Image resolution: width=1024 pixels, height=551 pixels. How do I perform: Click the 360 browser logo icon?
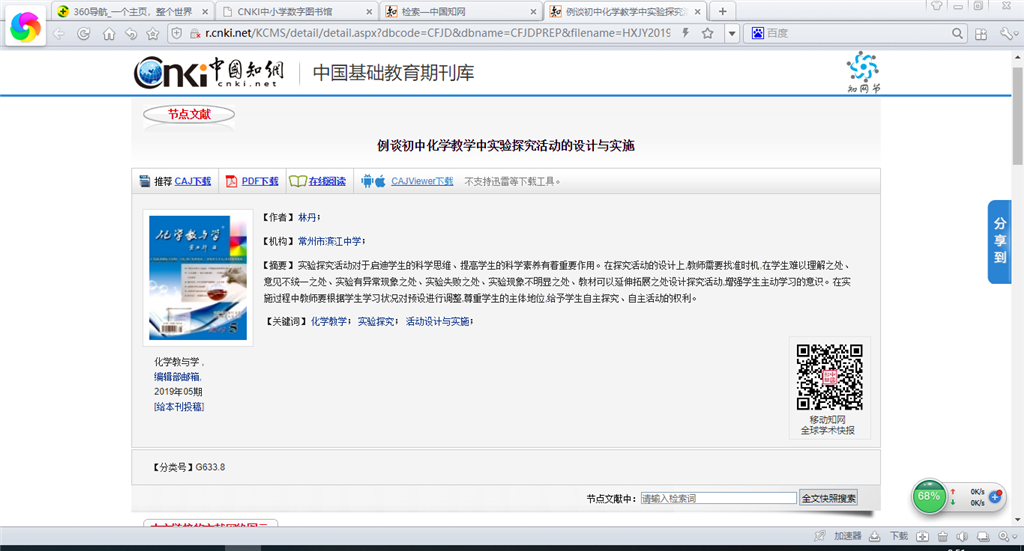25,27
